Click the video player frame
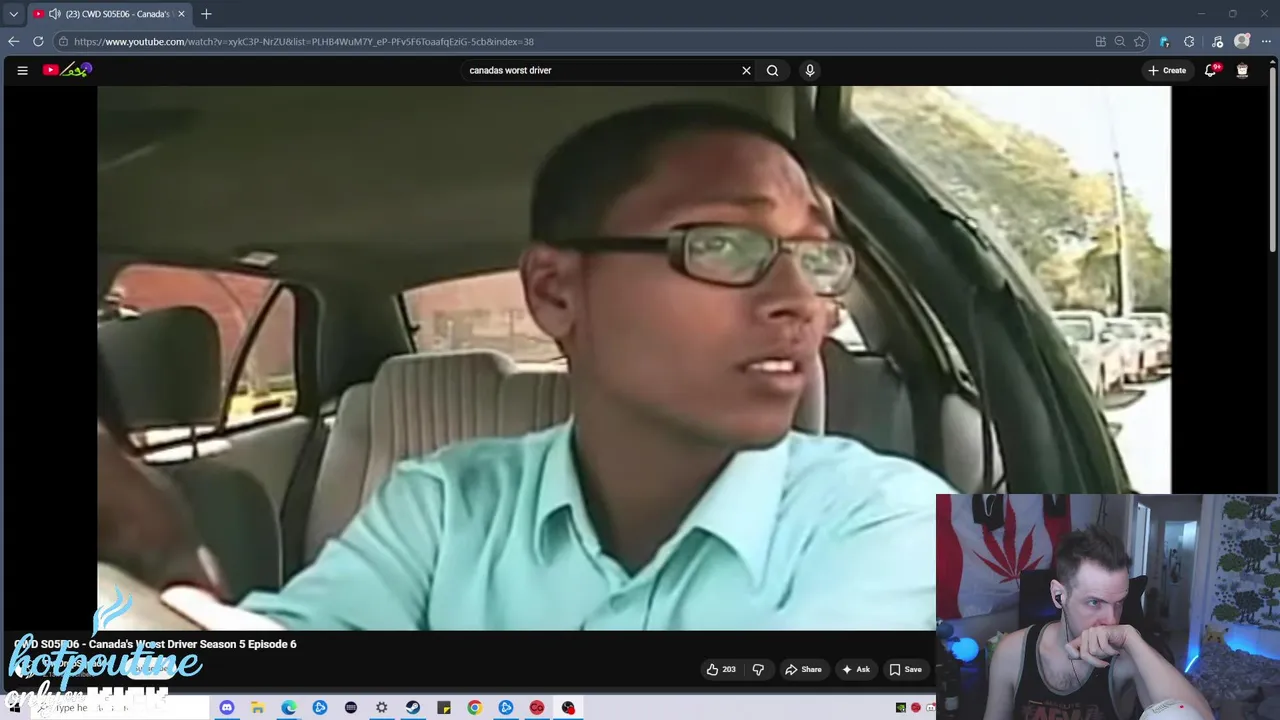 (634, 357)
